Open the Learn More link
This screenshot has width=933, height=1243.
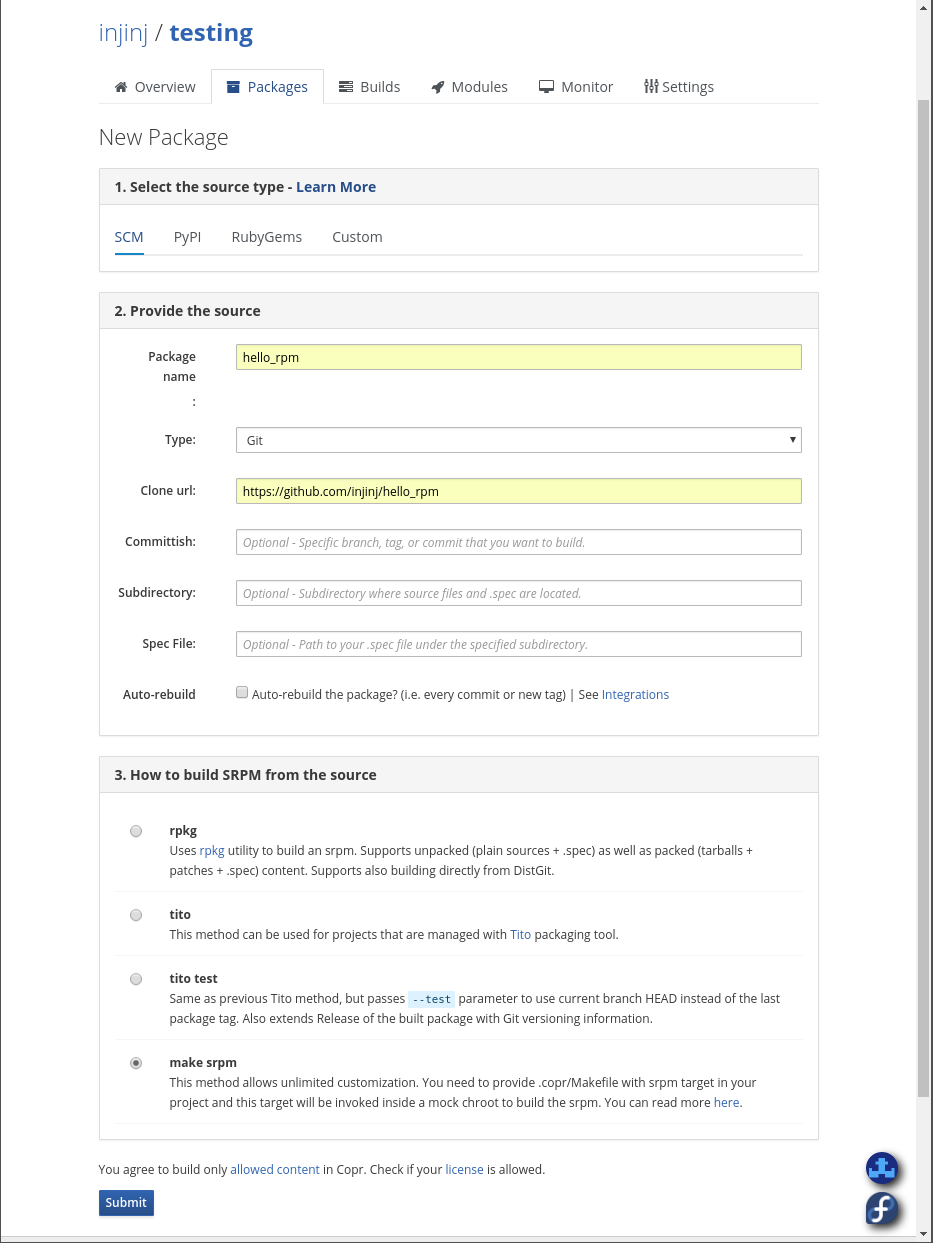tap(336, 187)
